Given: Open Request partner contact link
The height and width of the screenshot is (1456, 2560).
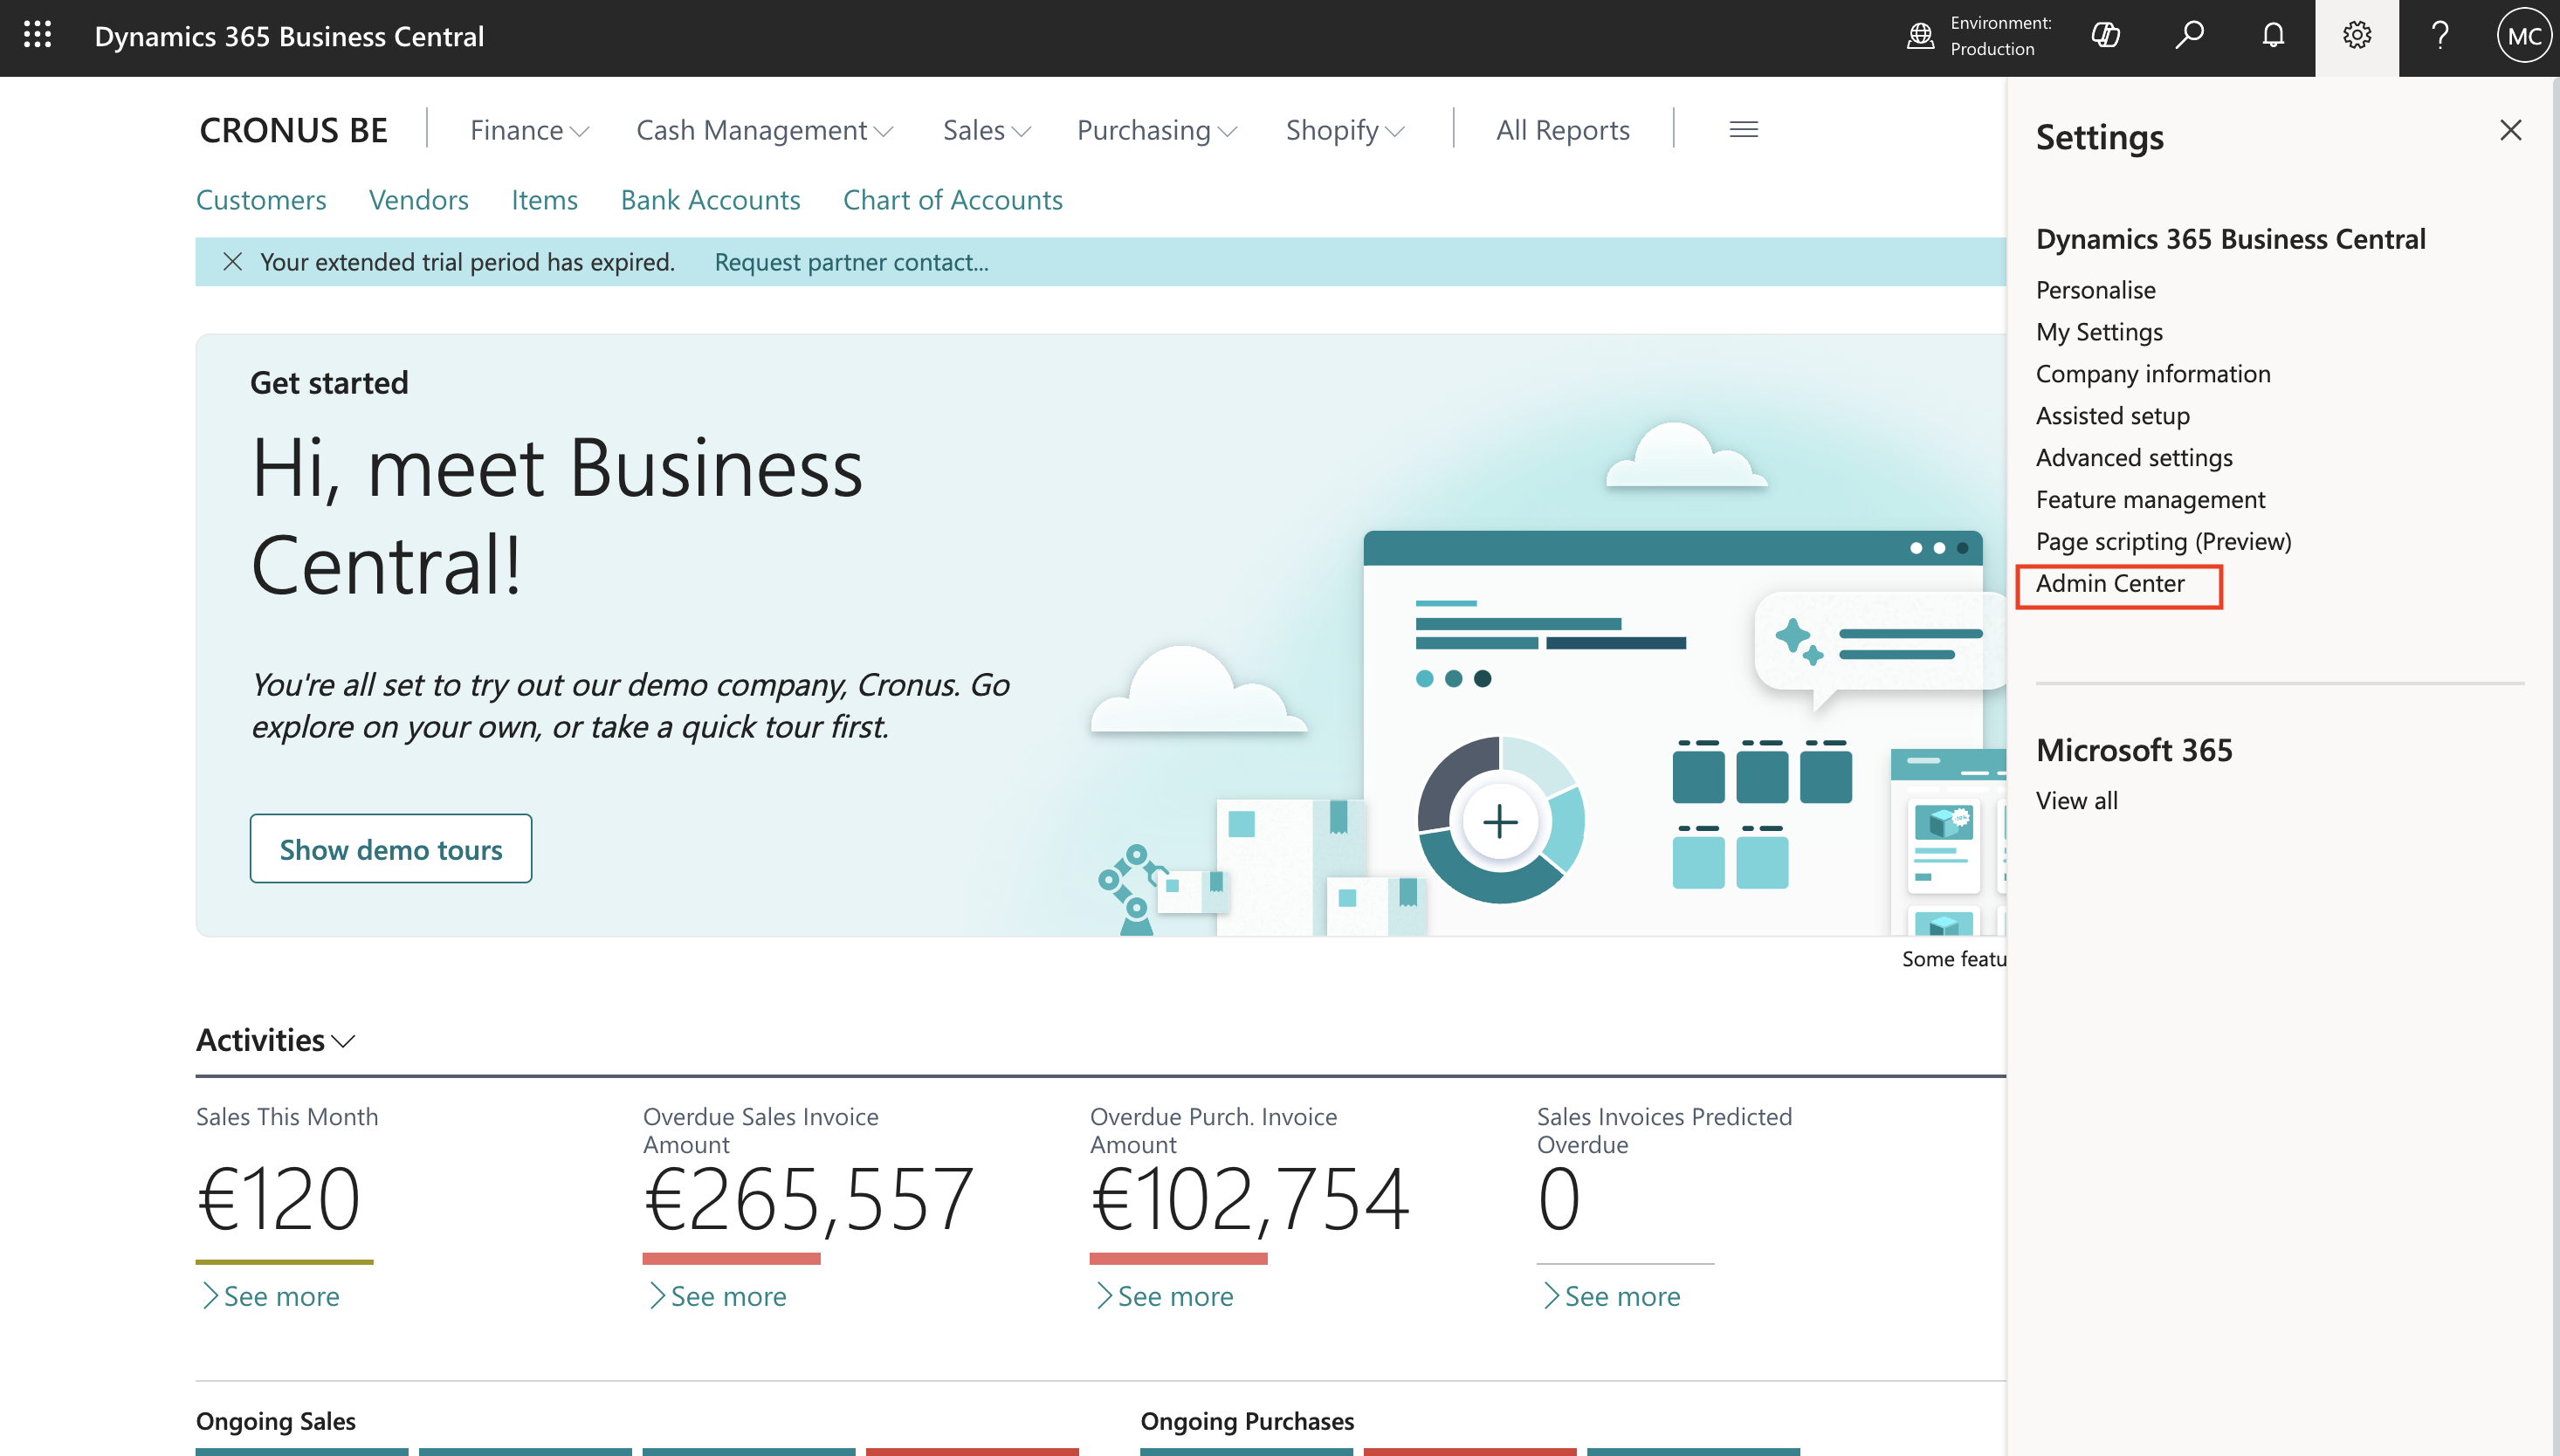Looking at the screenshot, I should (851, 262).
